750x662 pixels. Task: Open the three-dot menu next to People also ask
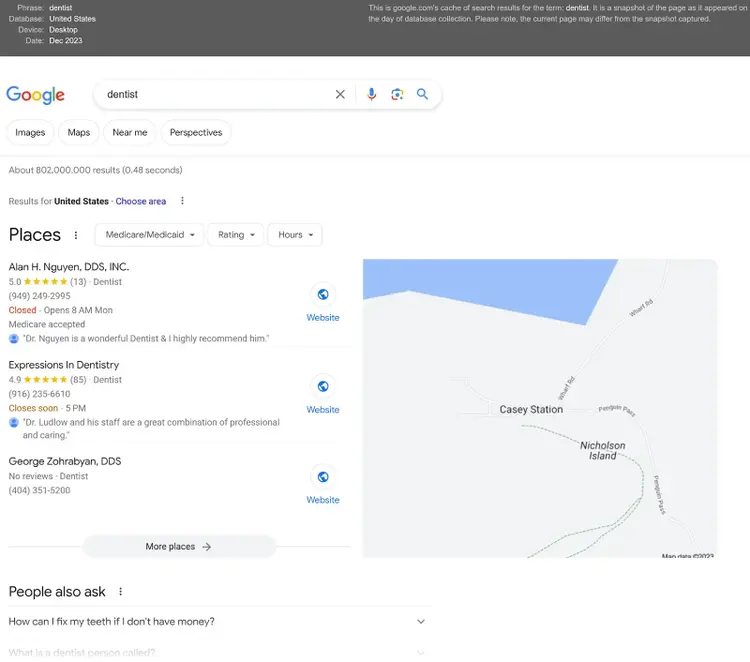pyautogui.click(x=121, y=592)
